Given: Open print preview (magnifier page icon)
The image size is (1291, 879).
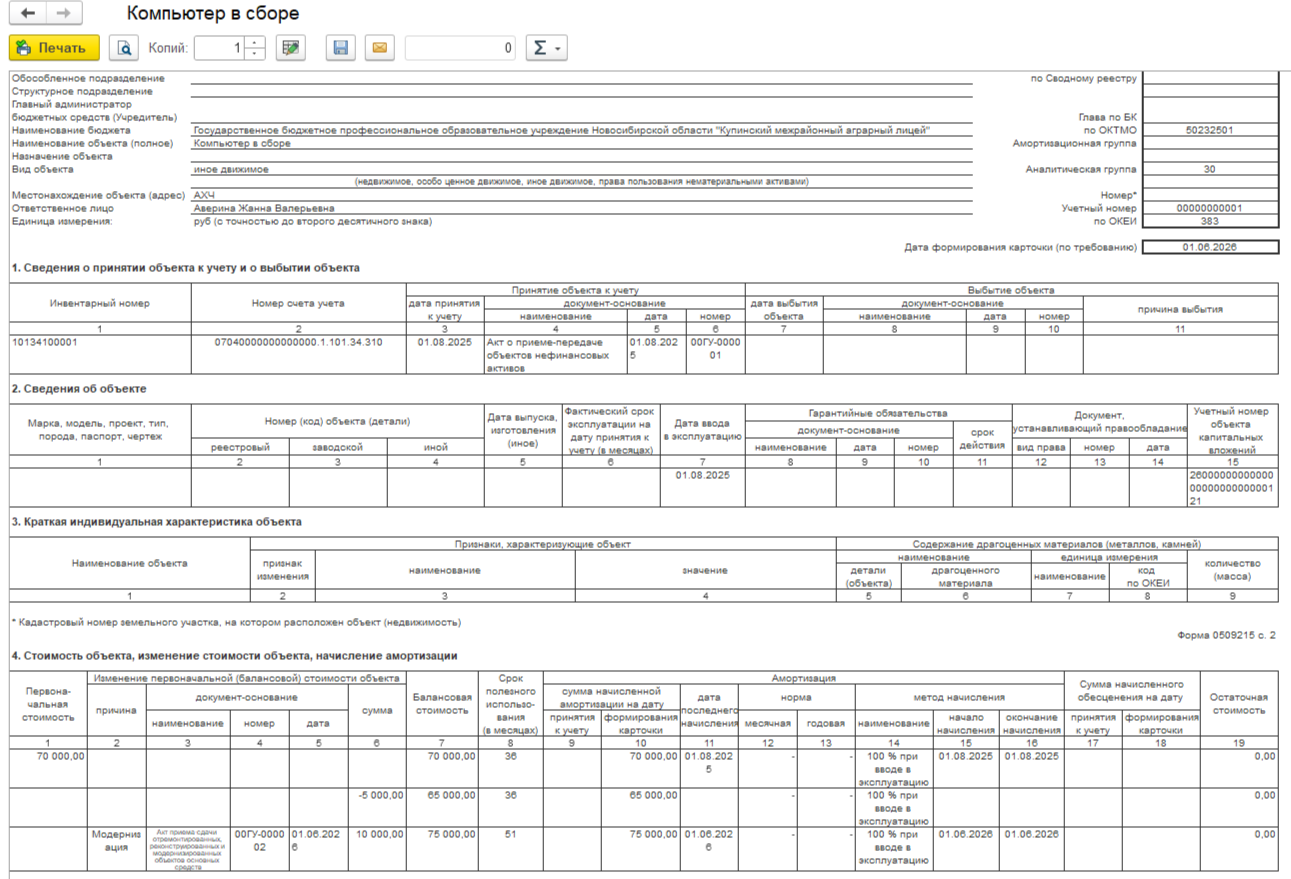Looking at the screenshot, I should (124, 47).
